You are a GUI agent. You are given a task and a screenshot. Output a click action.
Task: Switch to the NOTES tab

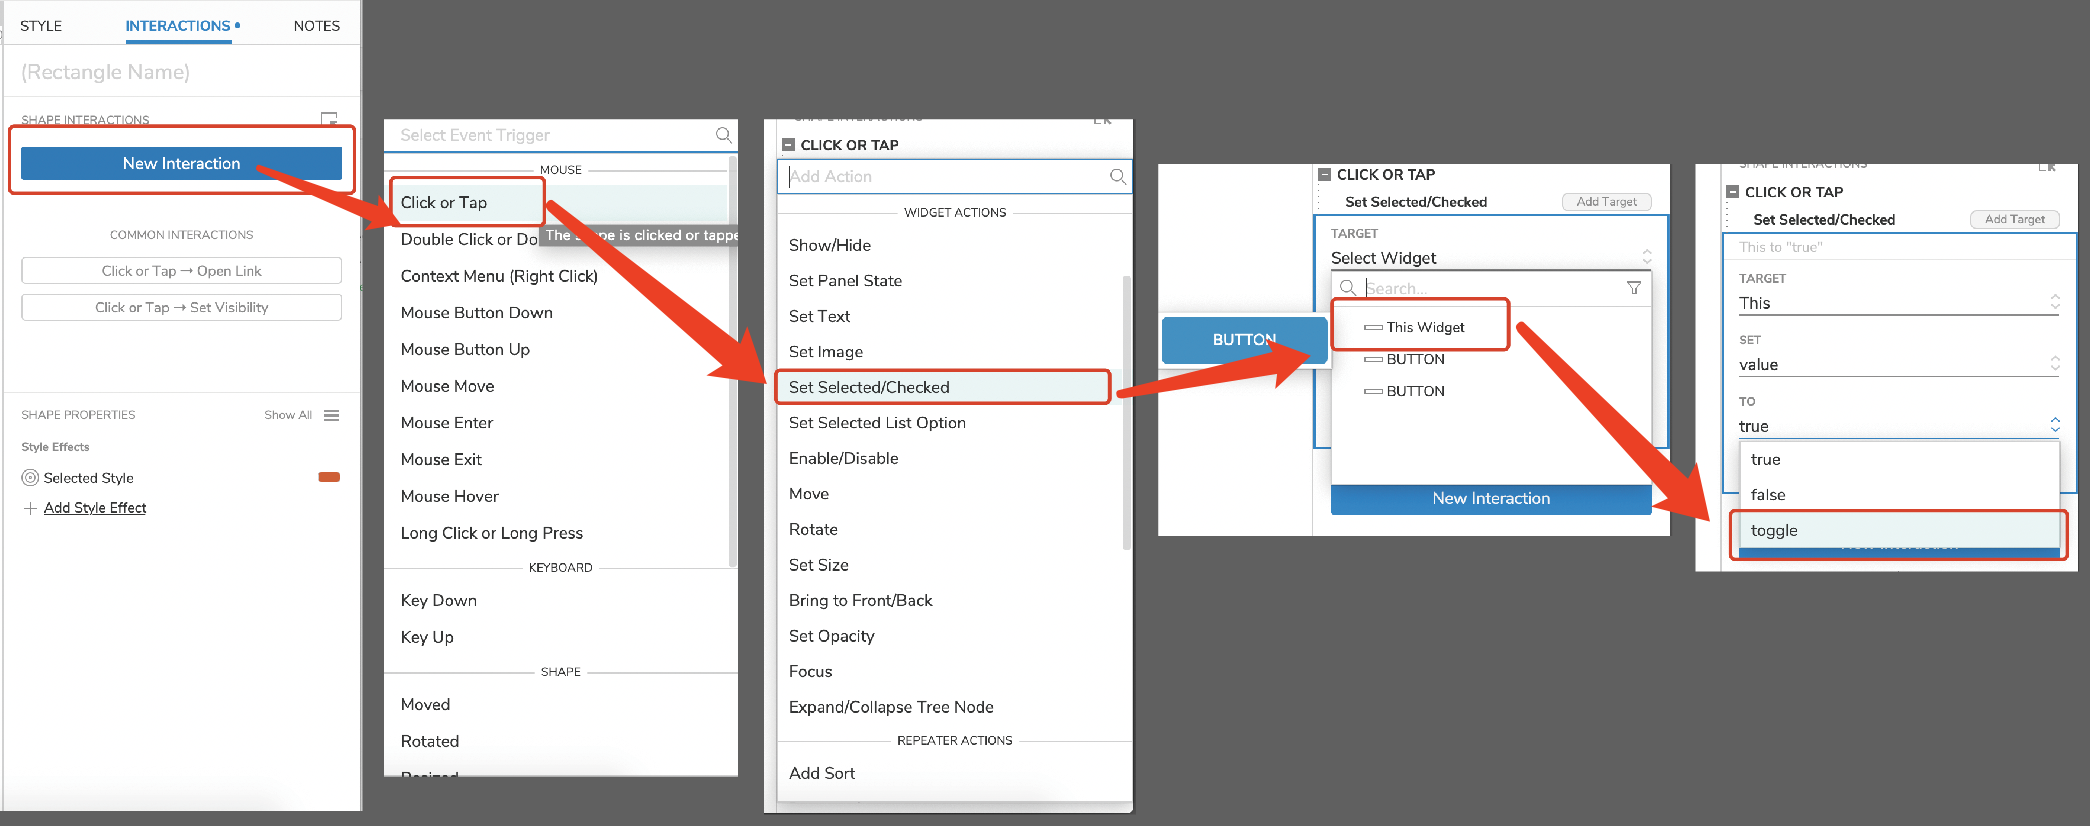coord(316,26)
